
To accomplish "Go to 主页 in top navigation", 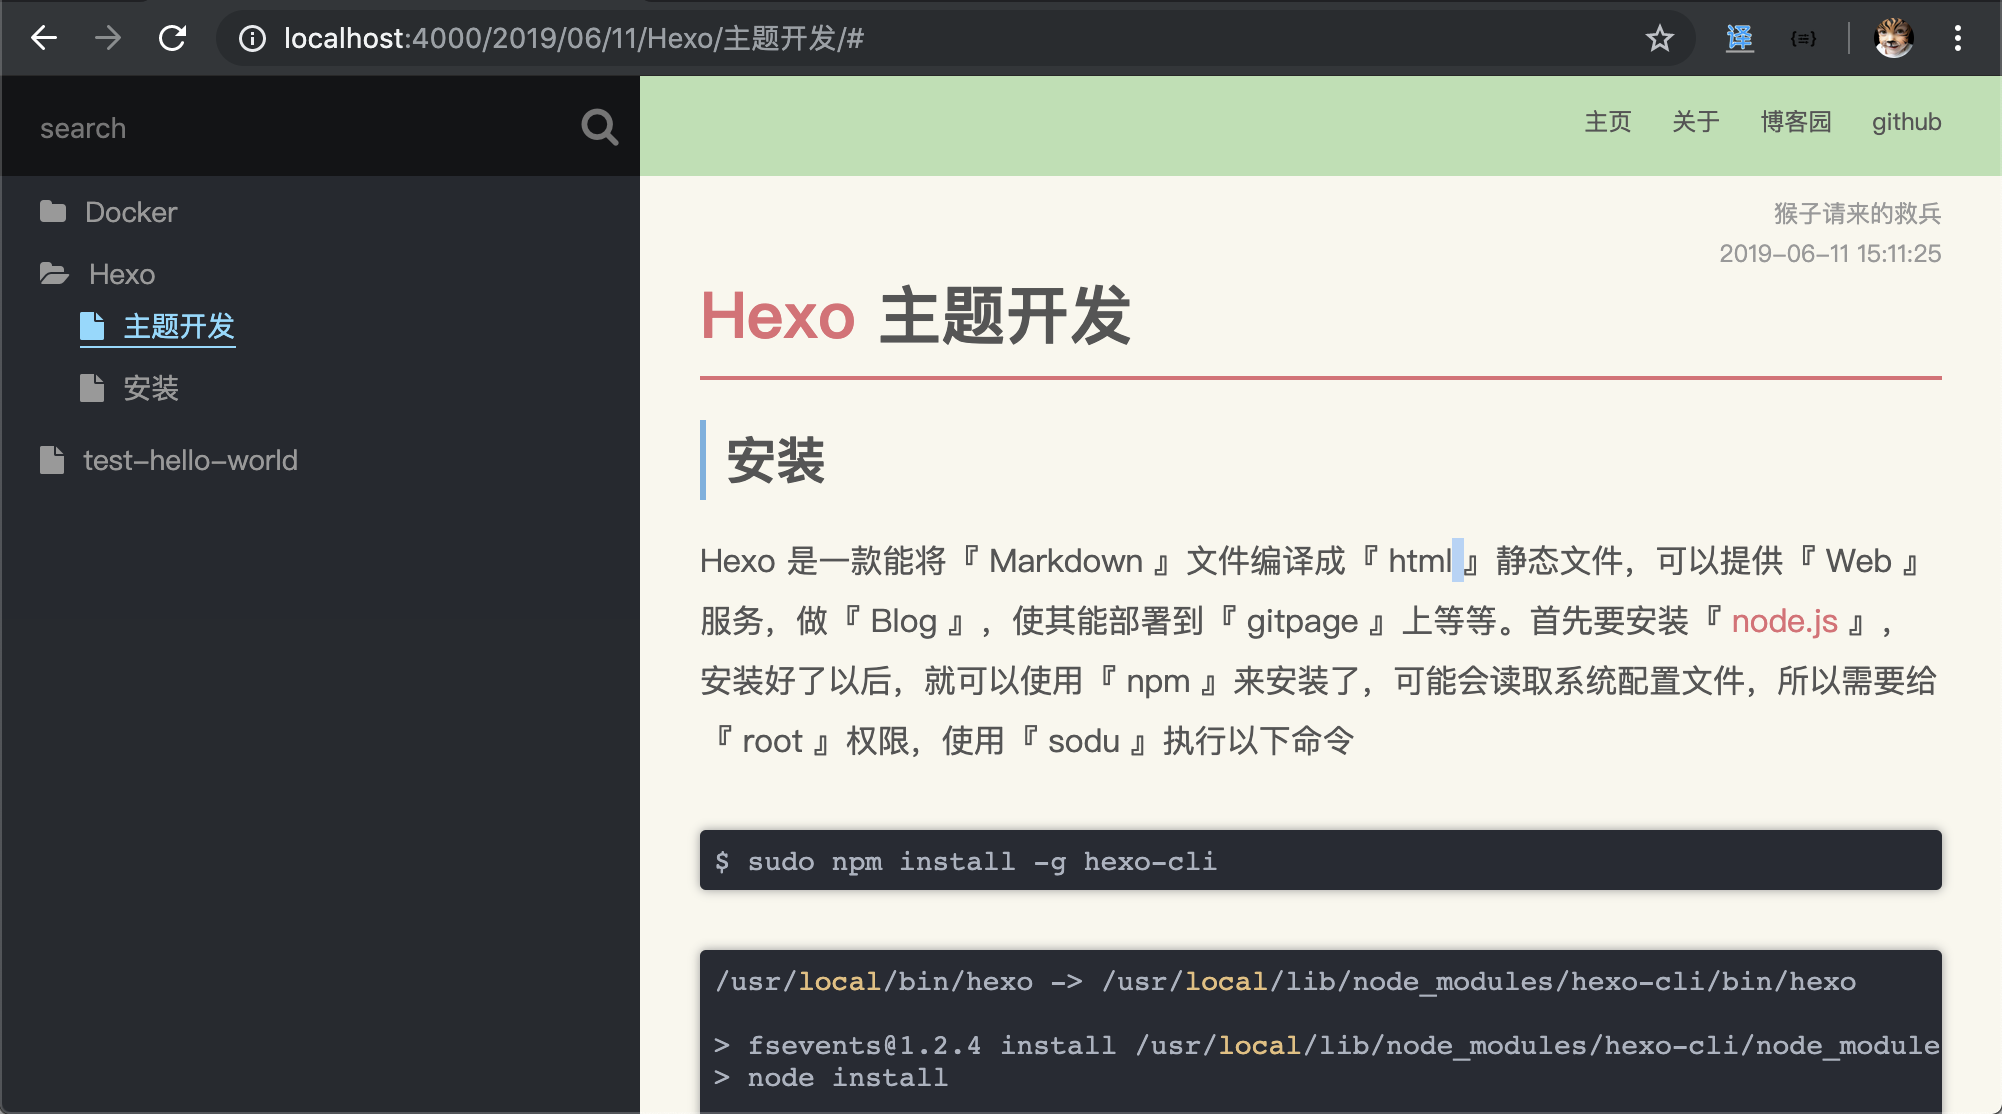I will (1607, 122).
